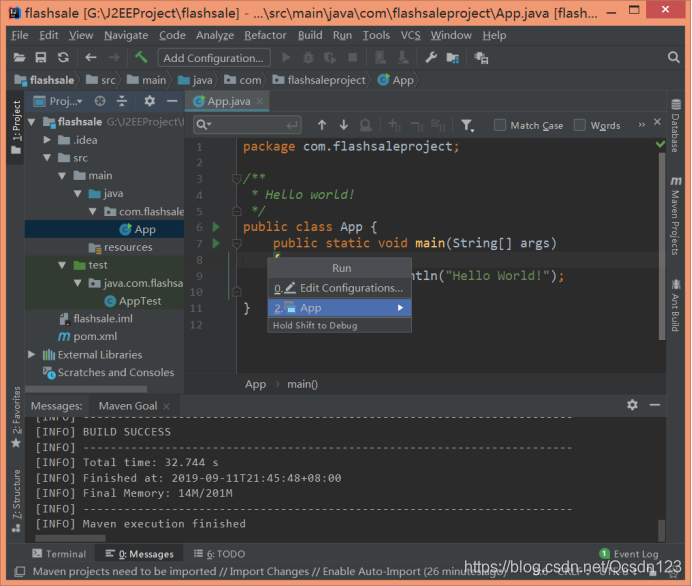This screenshot has height=586, width=692.
Task: Close the search bar
Action: point(657,122)
